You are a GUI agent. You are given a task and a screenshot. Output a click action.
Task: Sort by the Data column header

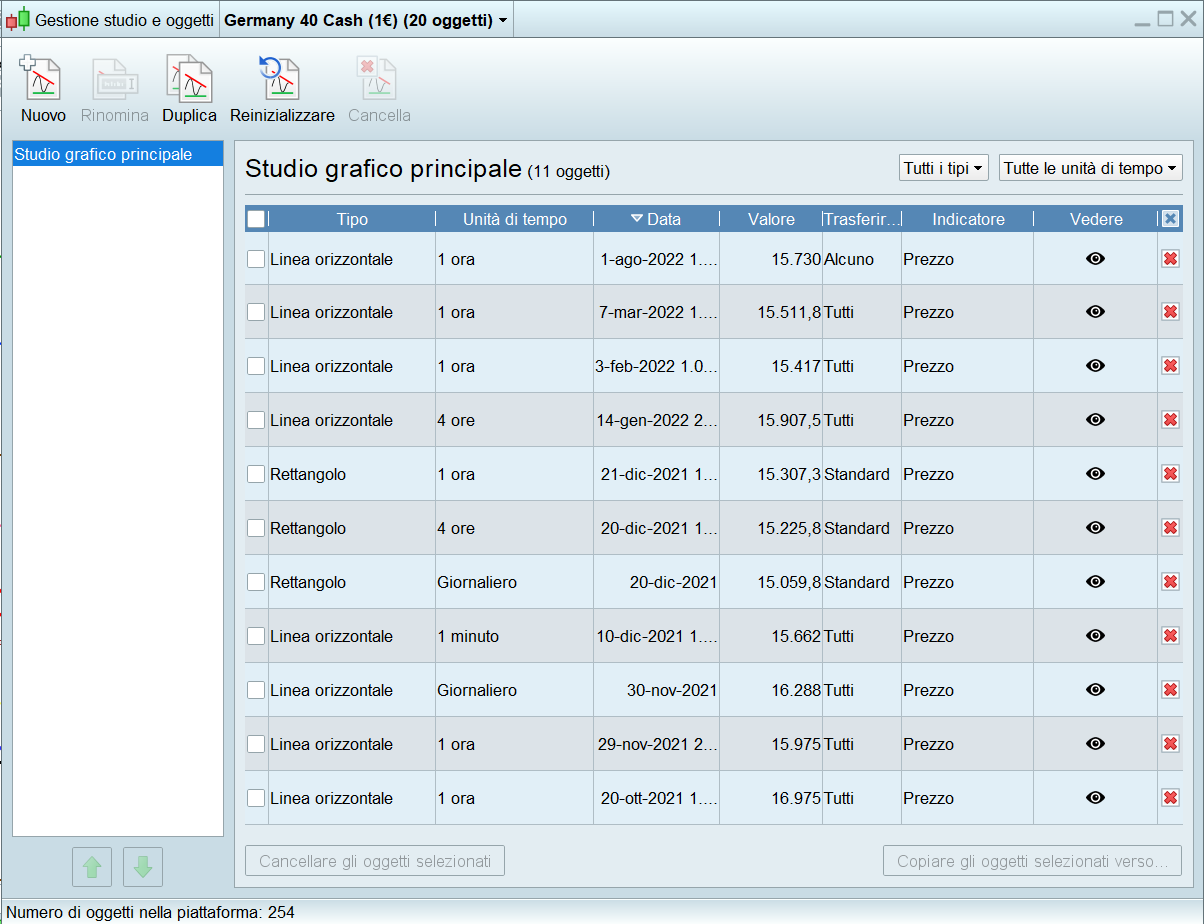[x=656, y=219]
